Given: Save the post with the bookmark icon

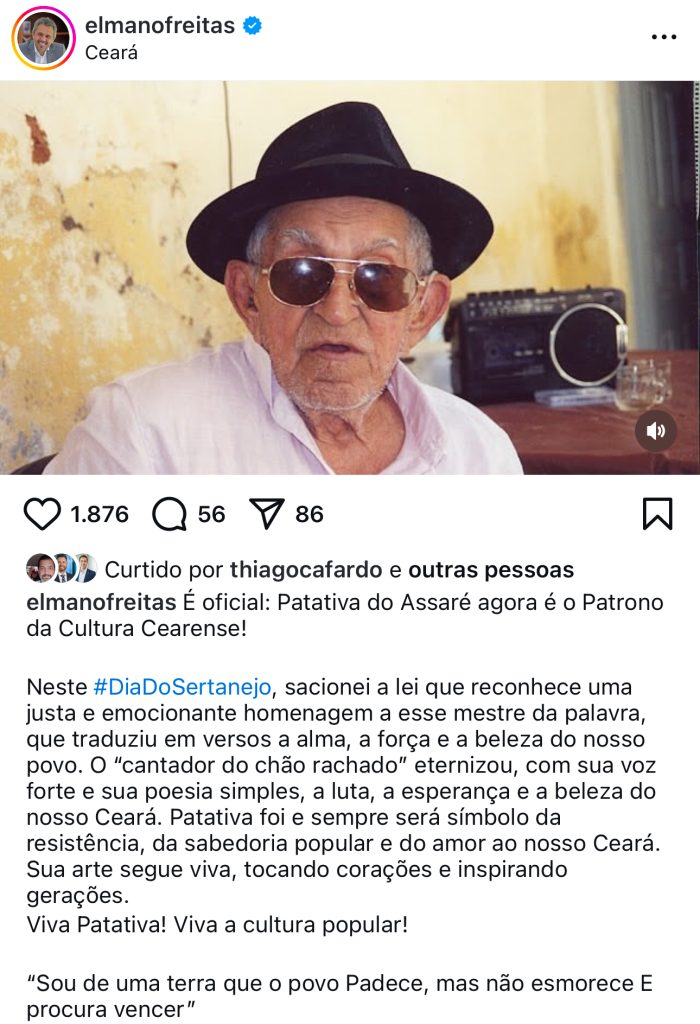Looking at the screenshot, I should click(x=658, y=514).
